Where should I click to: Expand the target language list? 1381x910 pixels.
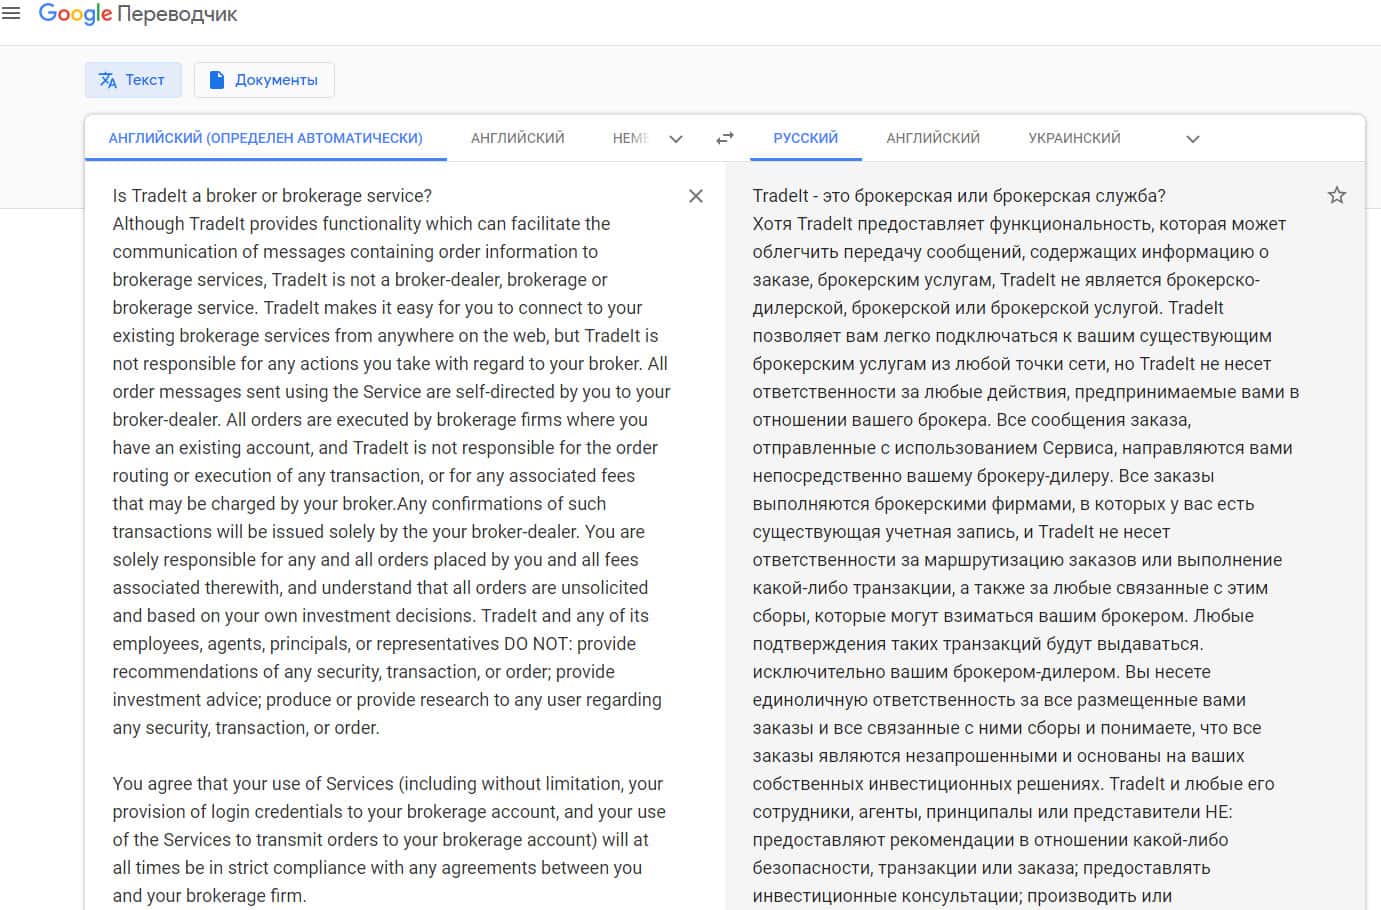1192,139
